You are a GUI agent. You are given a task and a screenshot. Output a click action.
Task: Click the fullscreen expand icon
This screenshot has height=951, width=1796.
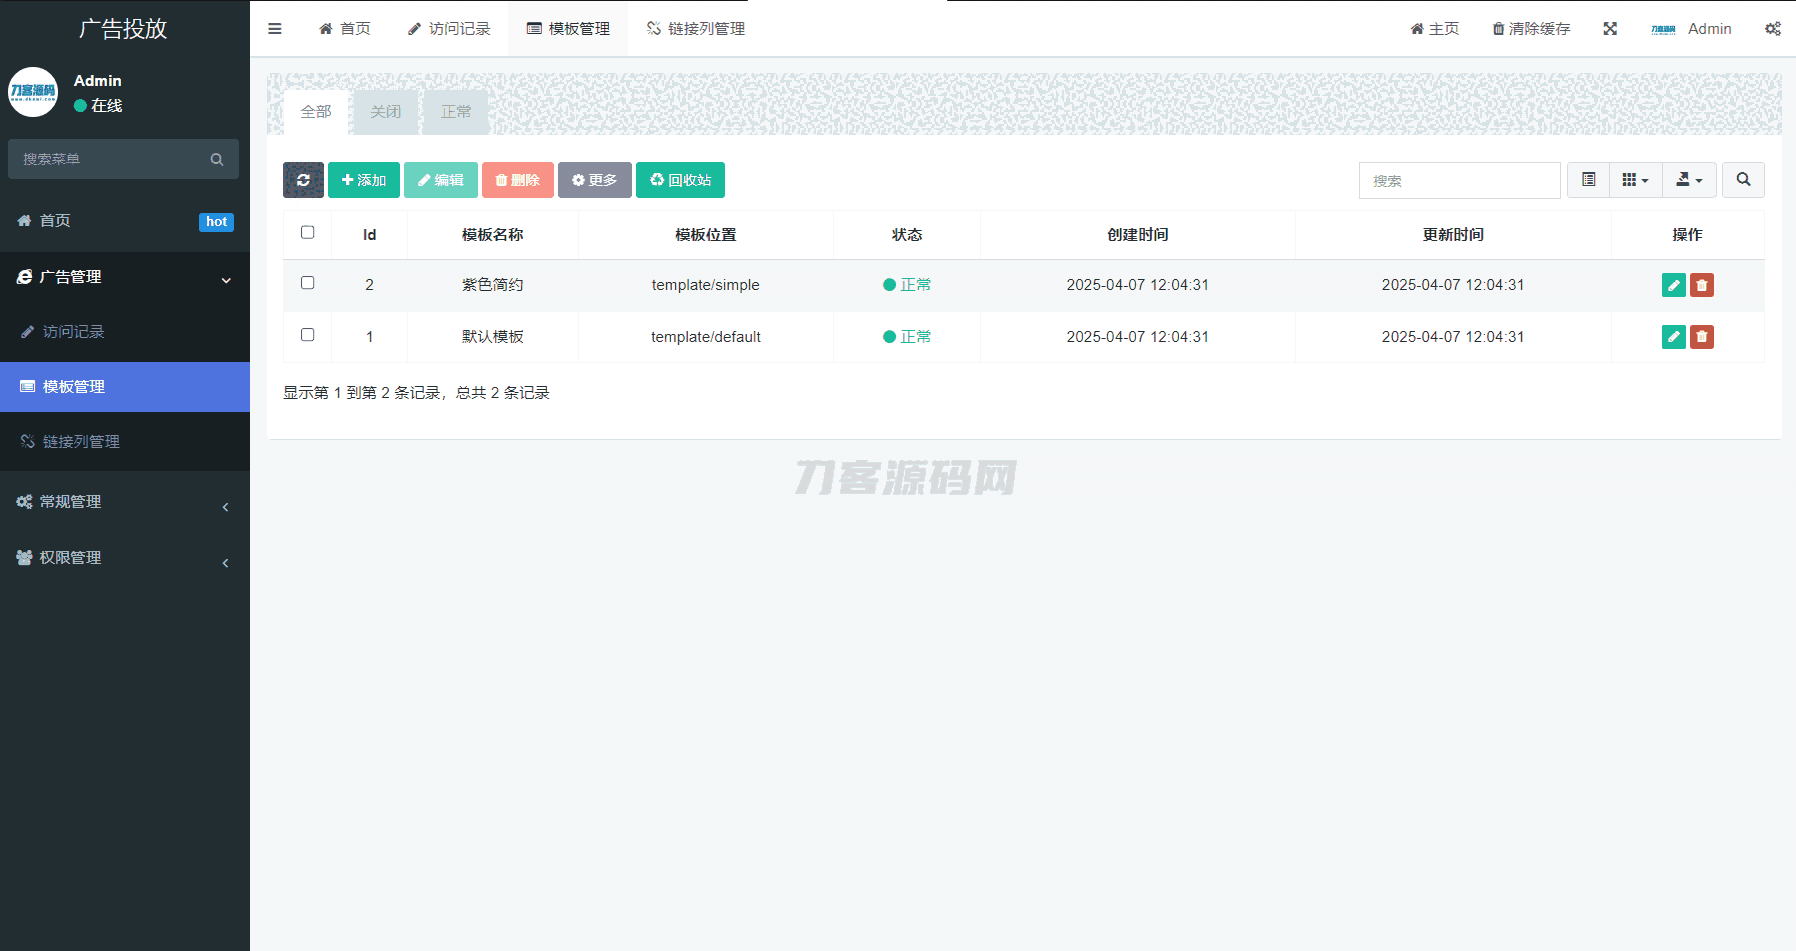point(1610,29)
